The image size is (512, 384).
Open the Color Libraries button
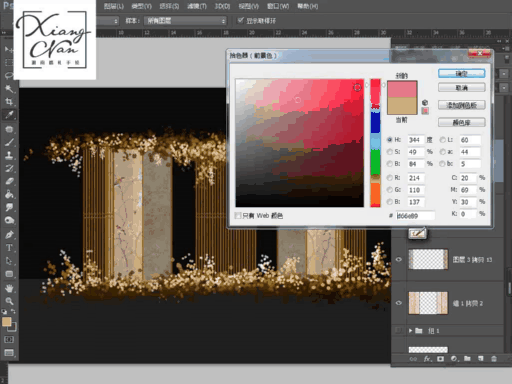[x=461, y=123]
